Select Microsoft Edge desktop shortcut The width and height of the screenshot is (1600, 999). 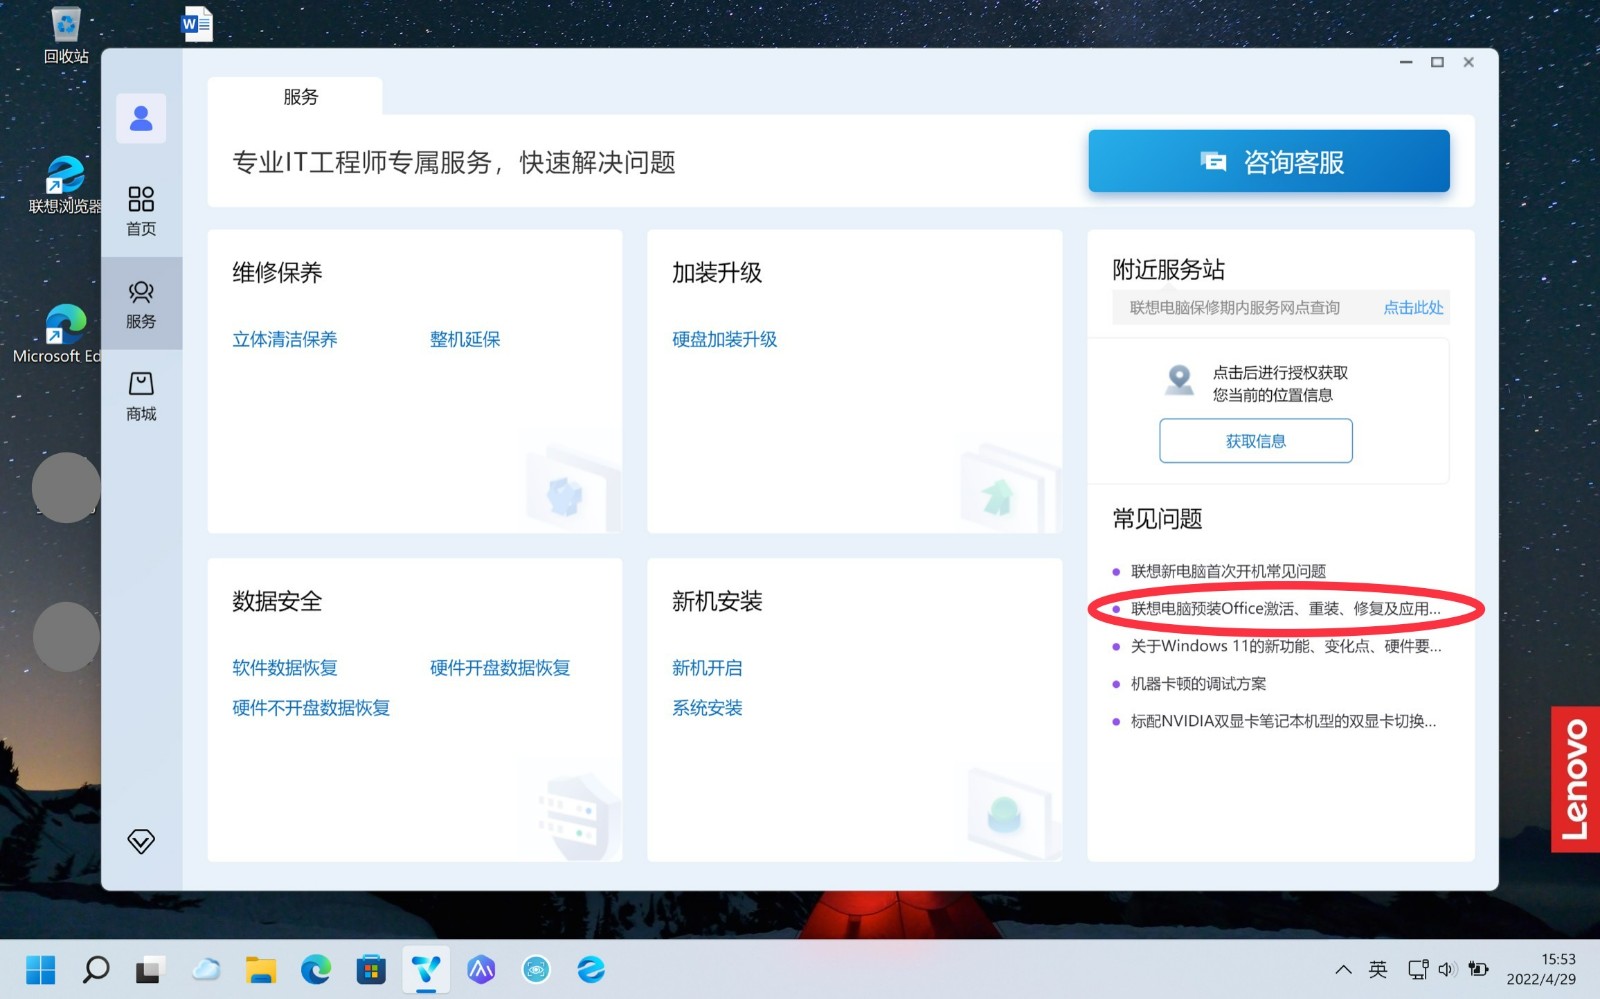(x=62, y=334)
